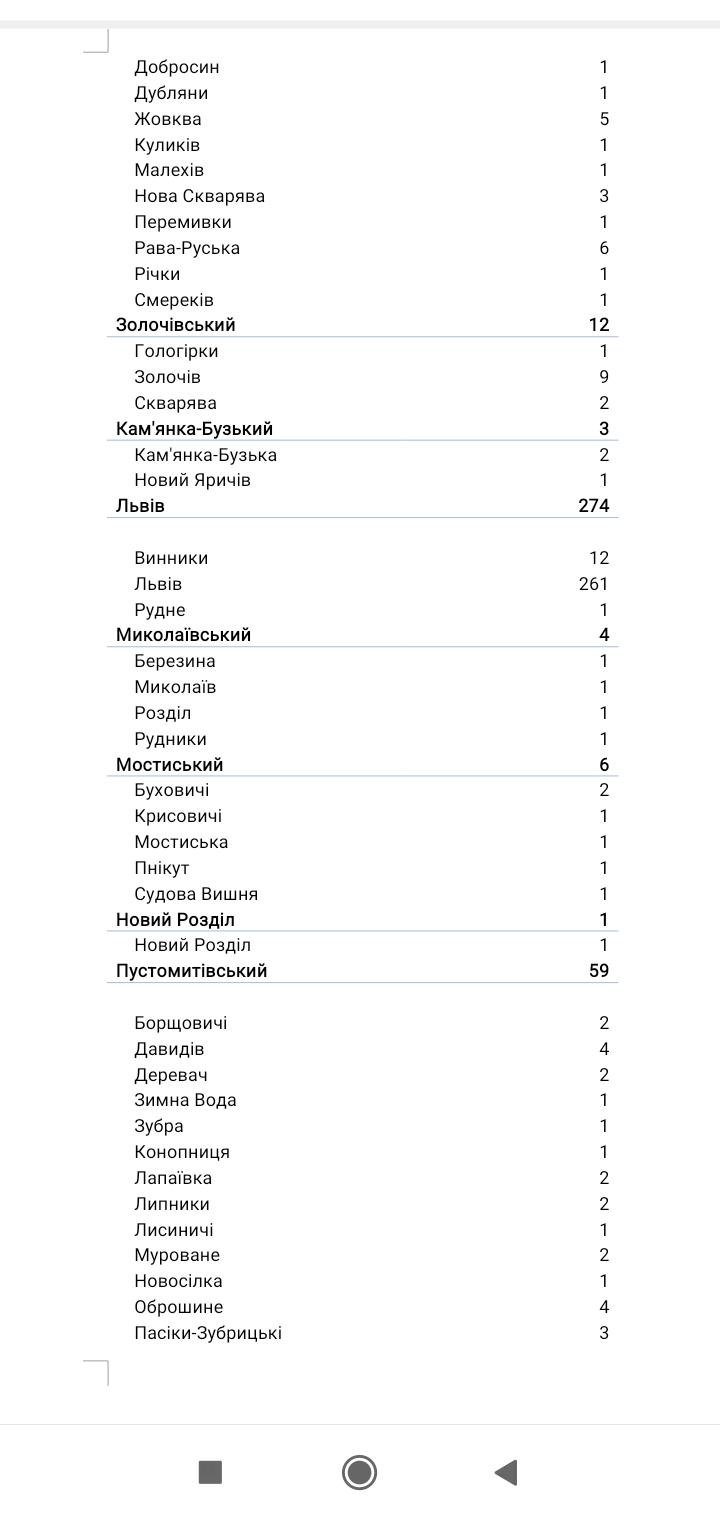Image resolution: width=720 pixels, height=1520 pixels.
Task: Click the value 274 total
Action: pos(594,506)
